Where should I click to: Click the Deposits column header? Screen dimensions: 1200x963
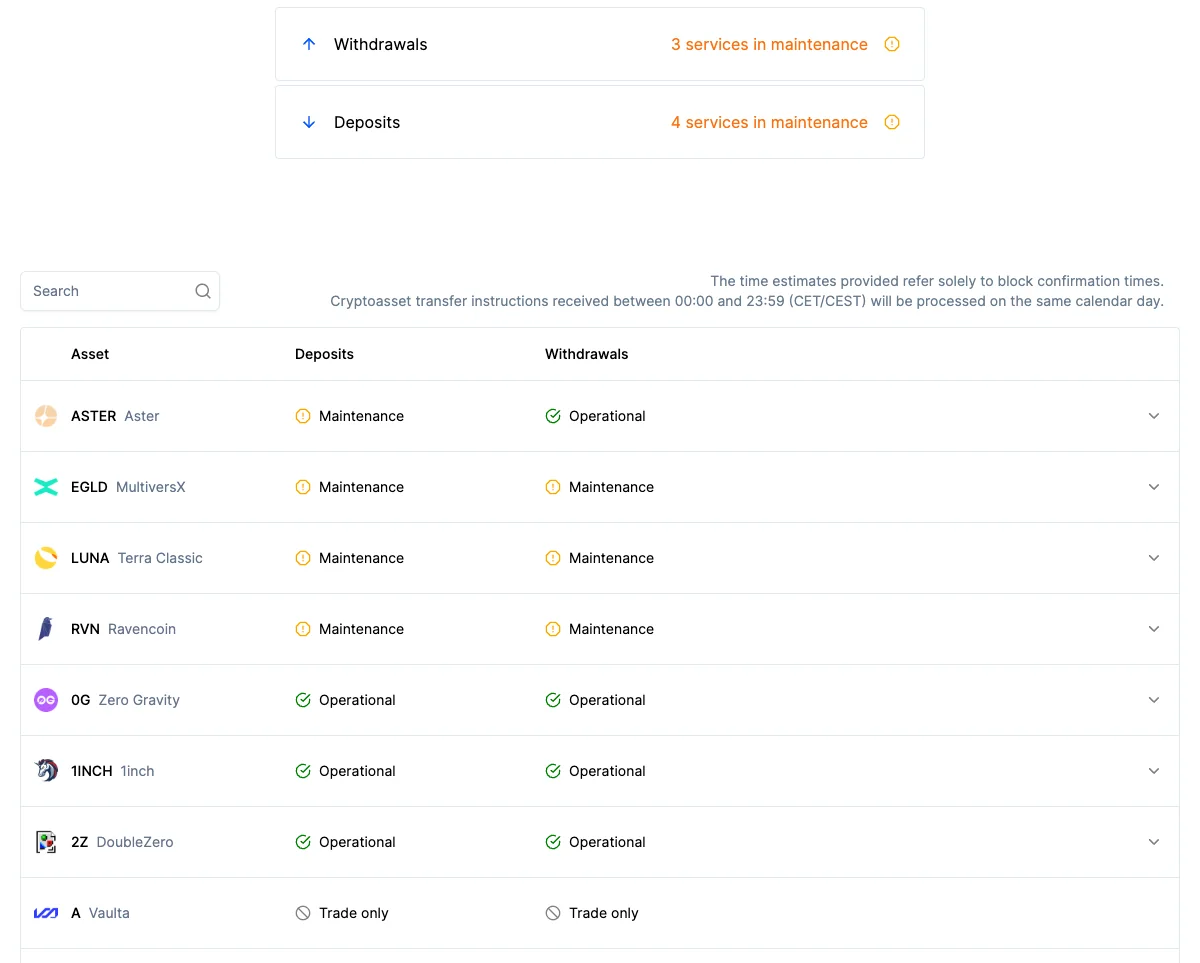point(324,354)
